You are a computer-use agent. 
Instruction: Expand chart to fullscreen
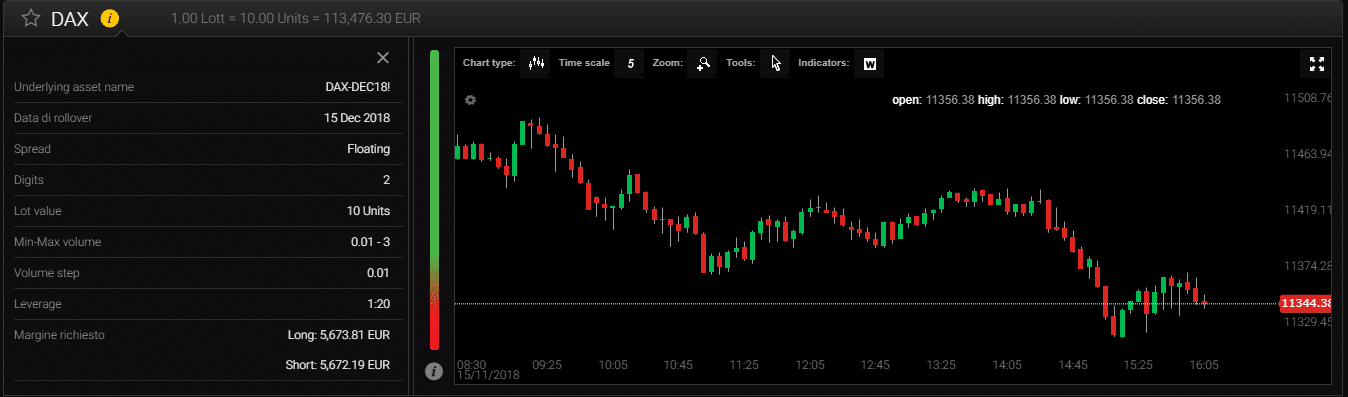pyautogui.click(x=1316, y=64)
